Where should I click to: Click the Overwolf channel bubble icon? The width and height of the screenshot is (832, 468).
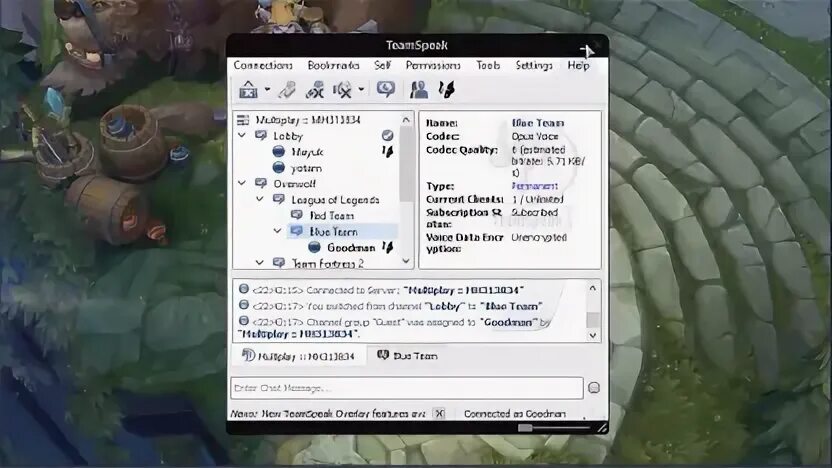click(261, 184)
